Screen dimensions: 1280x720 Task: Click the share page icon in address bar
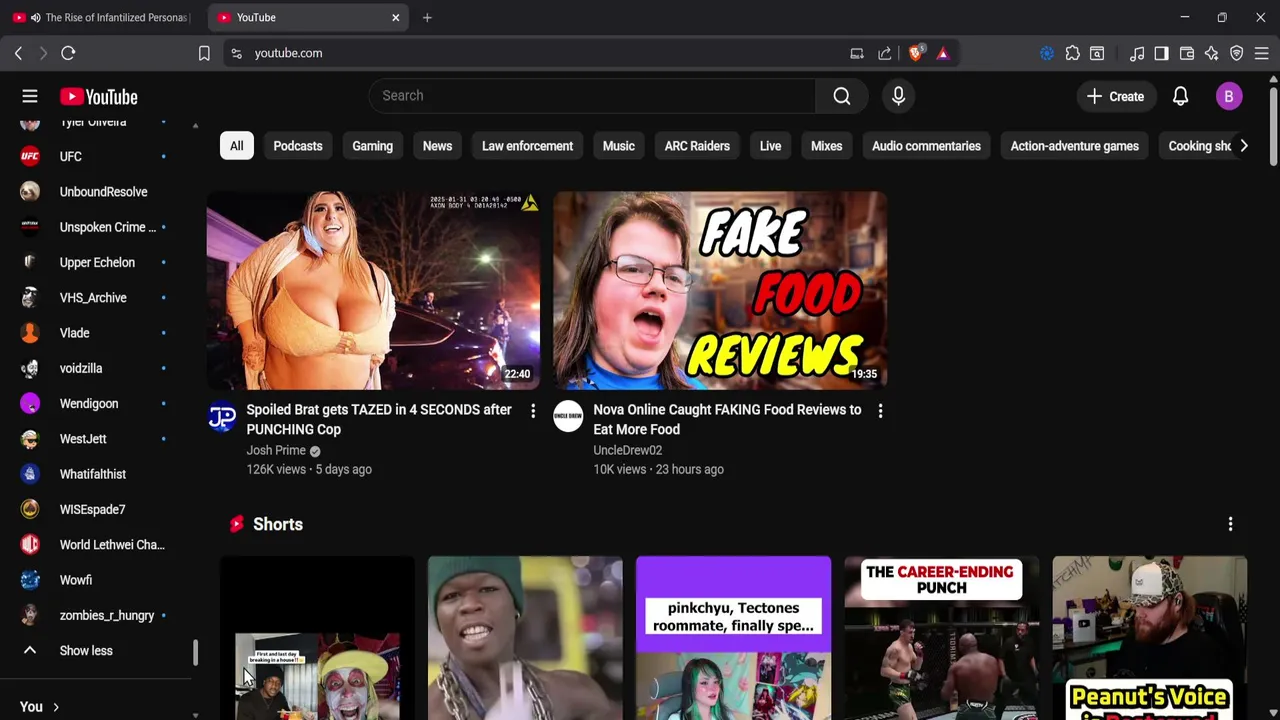pyautogui.click(x=885, y=53)
